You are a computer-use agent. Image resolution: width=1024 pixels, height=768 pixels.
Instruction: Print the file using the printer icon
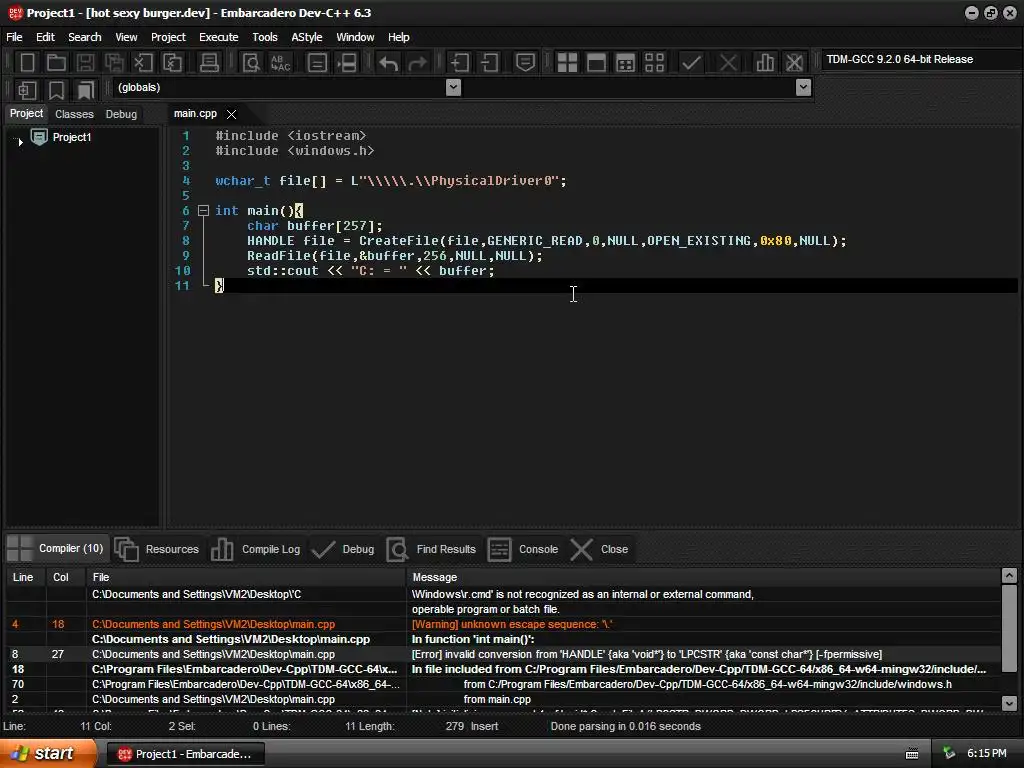pos(209,63)
